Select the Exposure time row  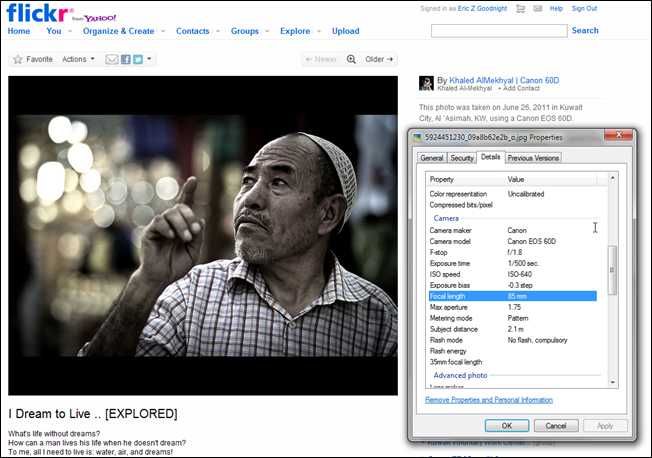512,263
